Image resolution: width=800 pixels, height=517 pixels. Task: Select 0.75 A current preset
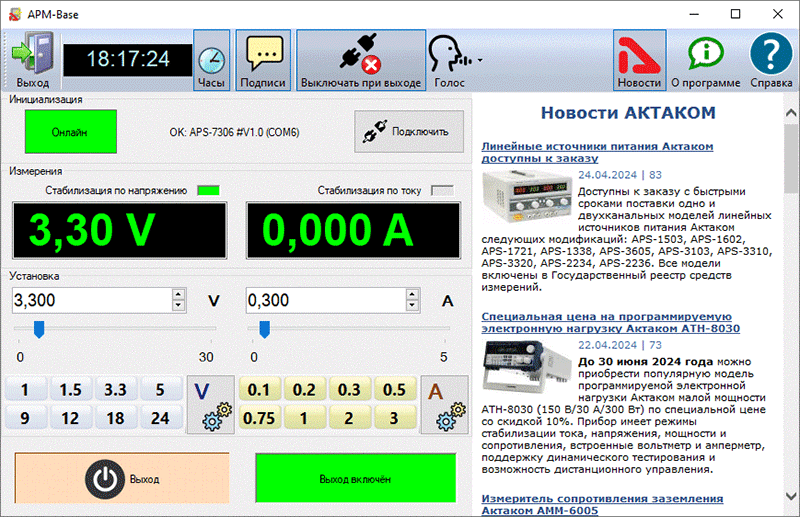[x=259, y=418]
